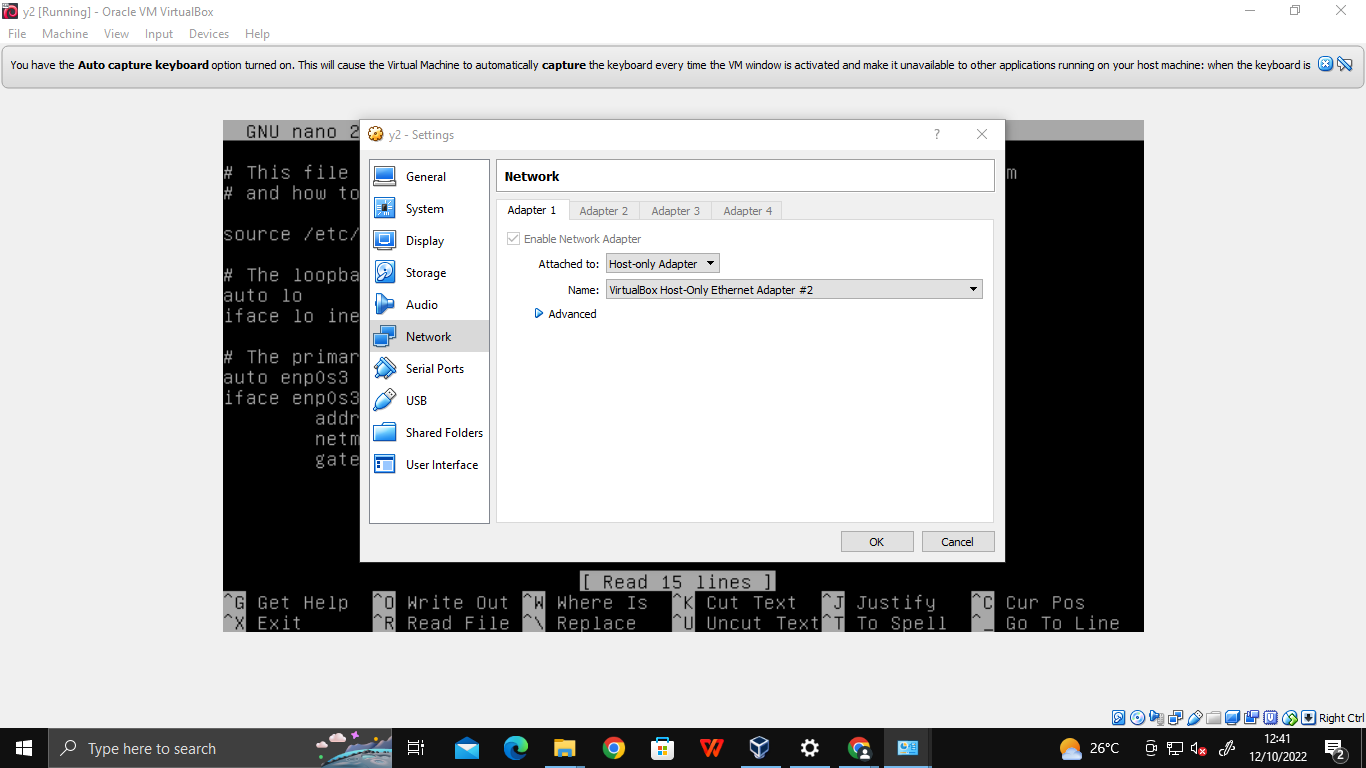Viewport: 1366px width, 768px height.
Task: Open the USB settings category
Action: pos(429,400)
